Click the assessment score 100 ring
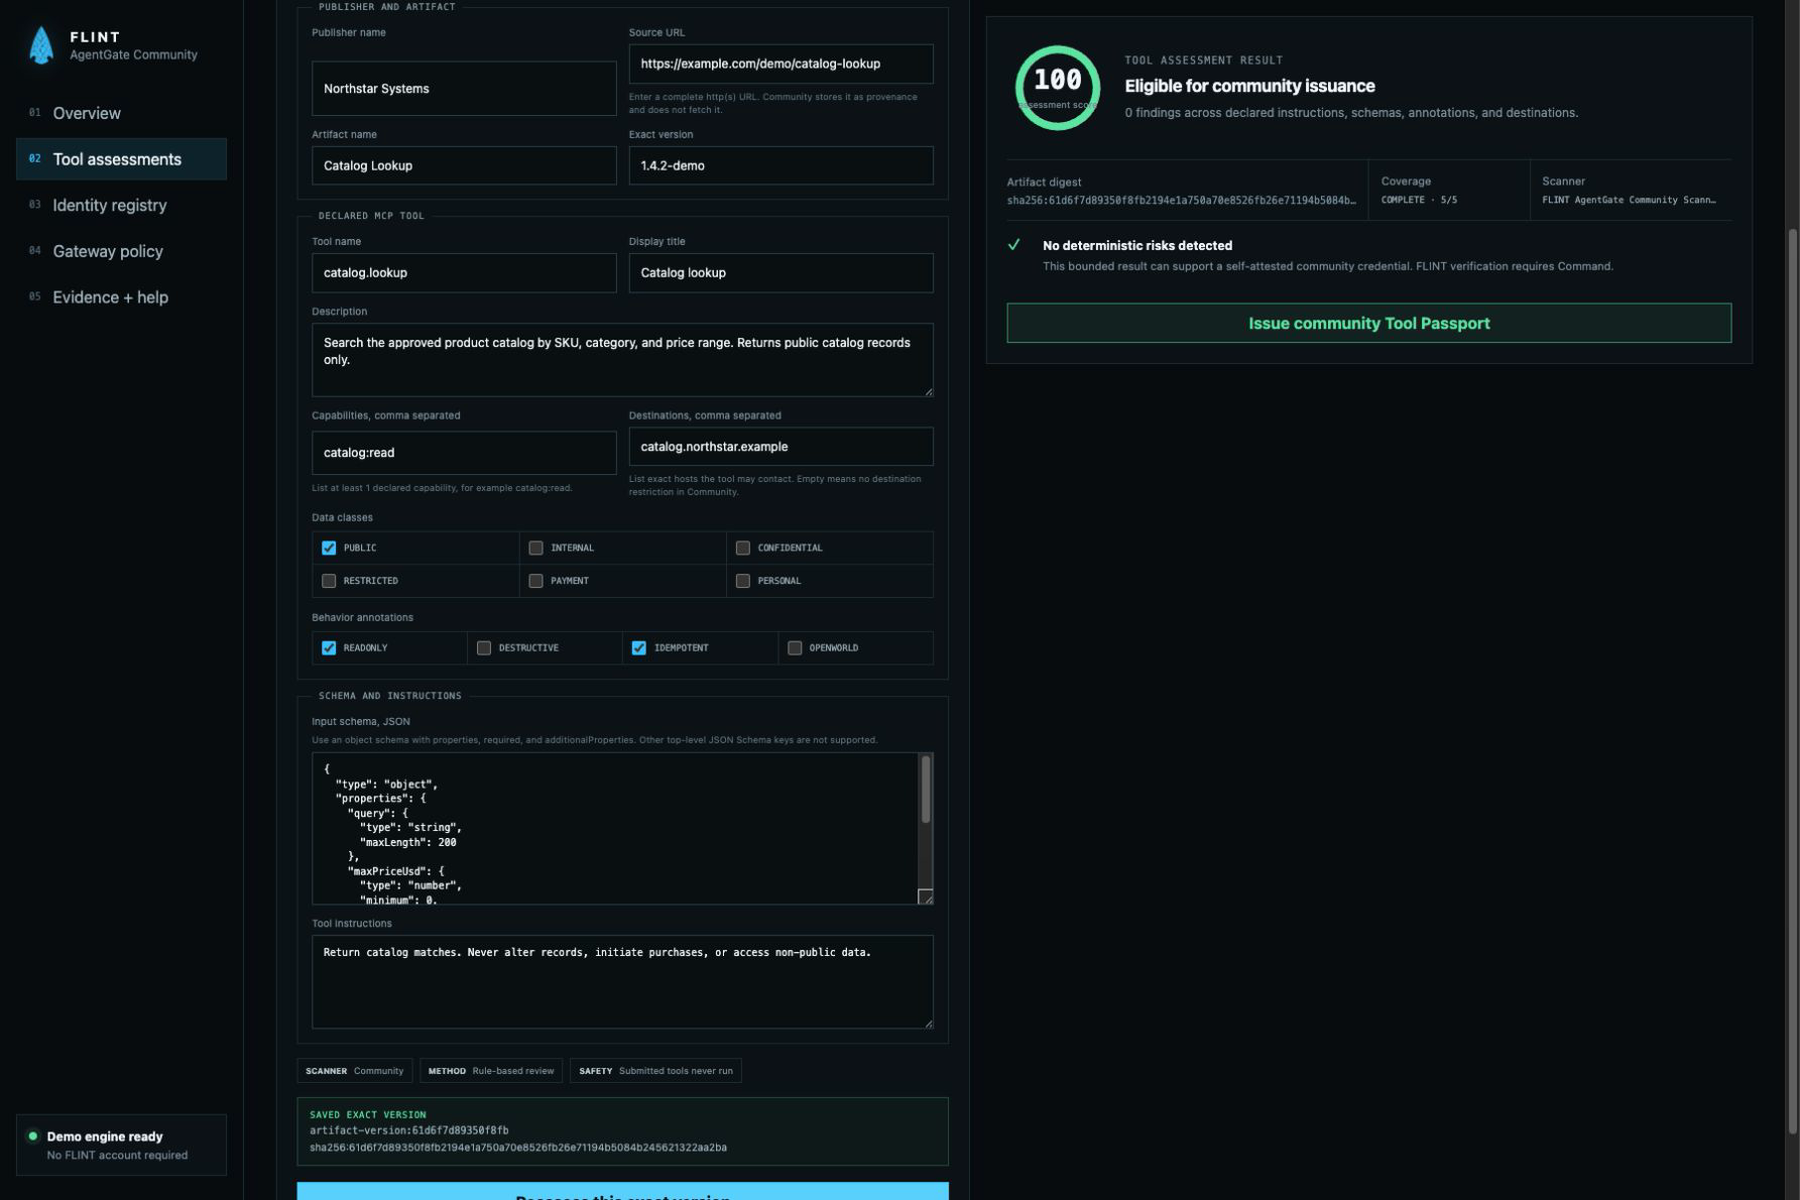 click(1057, 88)
